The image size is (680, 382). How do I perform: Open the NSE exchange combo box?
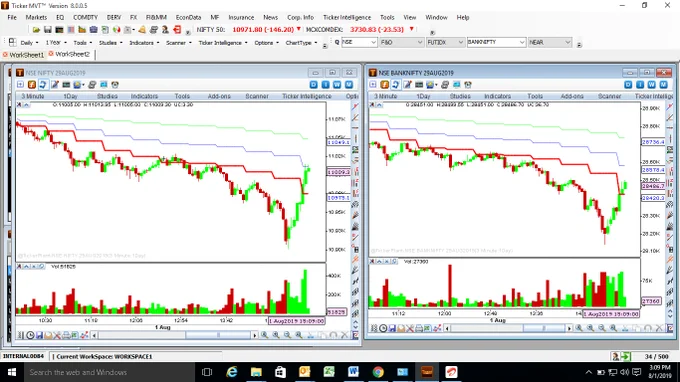tap(359, 42)
